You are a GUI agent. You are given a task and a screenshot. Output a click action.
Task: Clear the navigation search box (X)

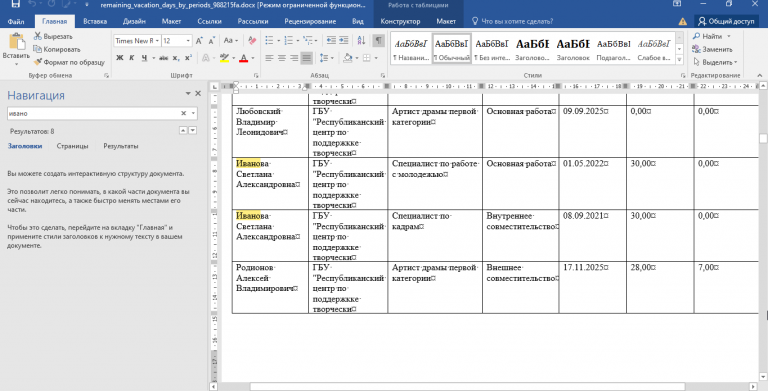click(x=184, y=113)
